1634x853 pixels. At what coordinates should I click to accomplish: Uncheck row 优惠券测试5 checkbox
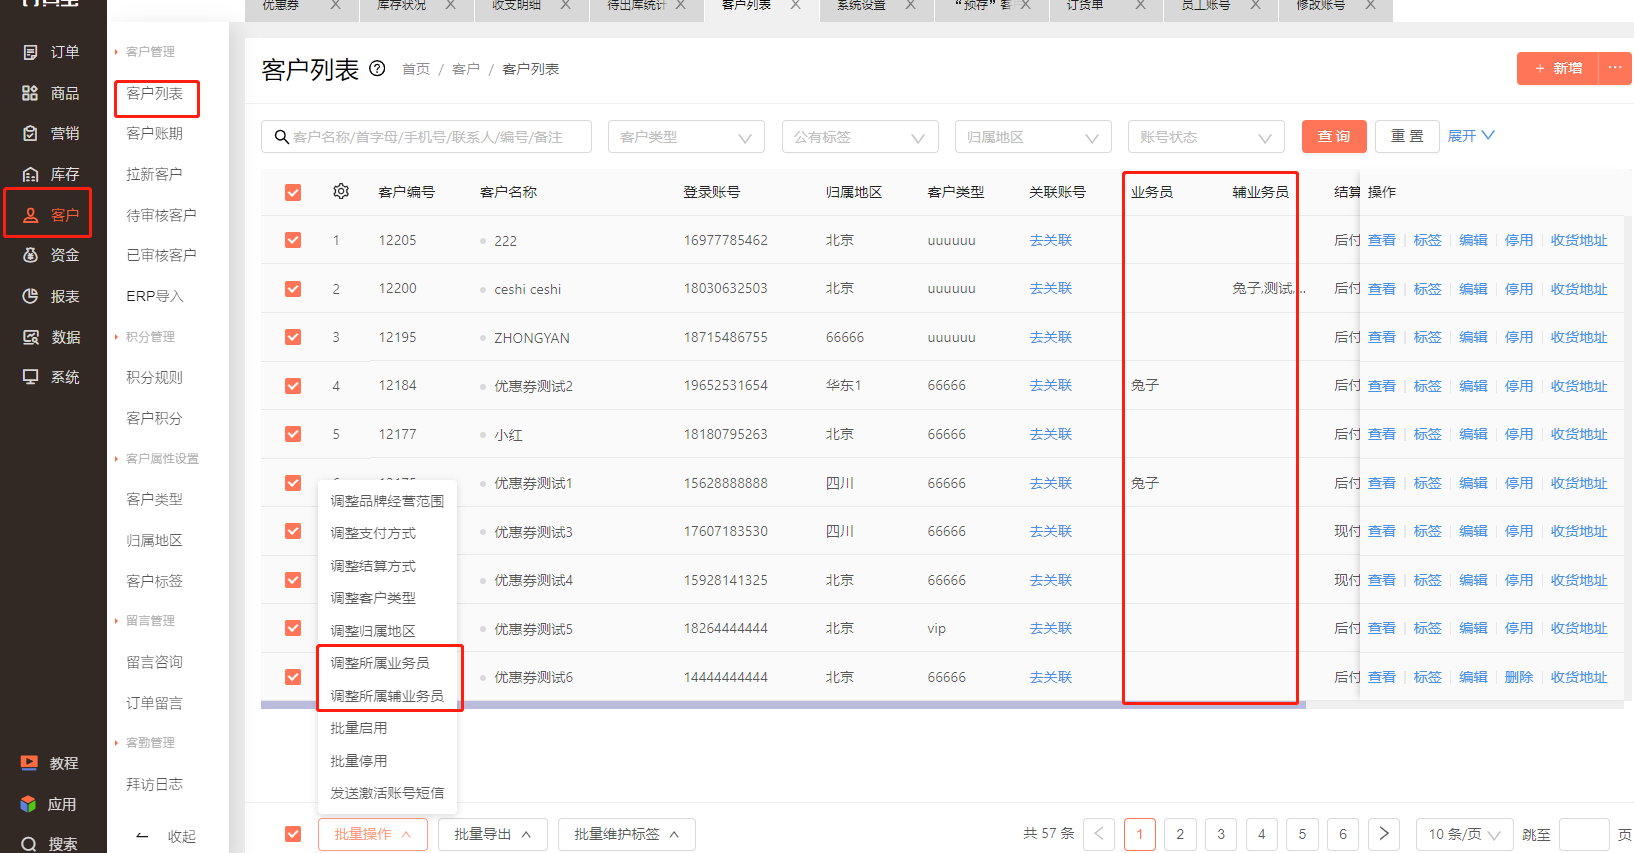[293, 628]
